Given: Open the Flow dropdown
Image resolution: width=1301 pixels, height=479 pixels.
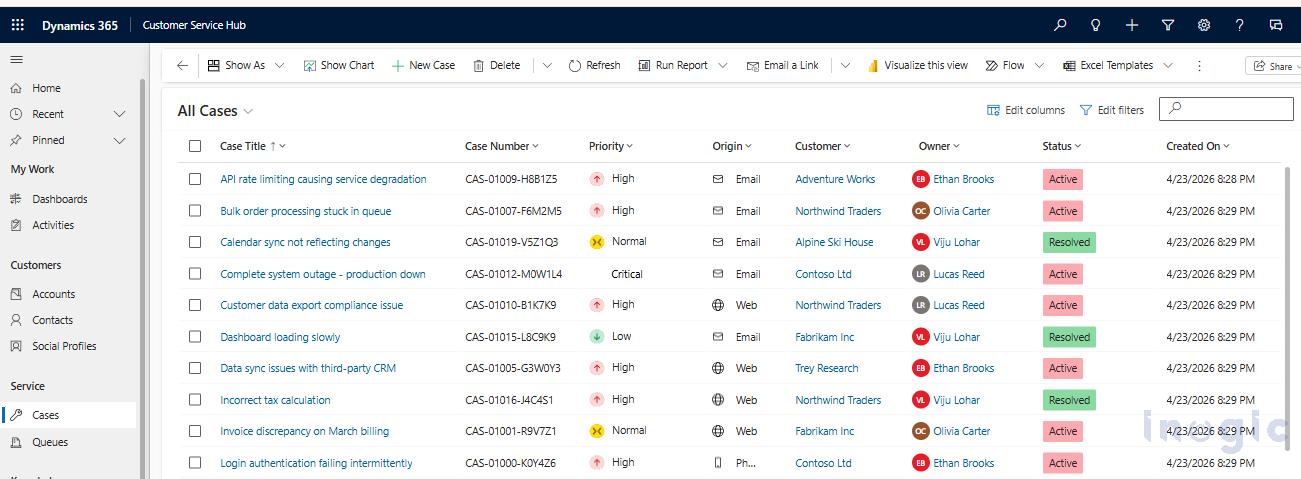Looking at the screenshot, I should pyautogui.click(x=1039, y=66).
